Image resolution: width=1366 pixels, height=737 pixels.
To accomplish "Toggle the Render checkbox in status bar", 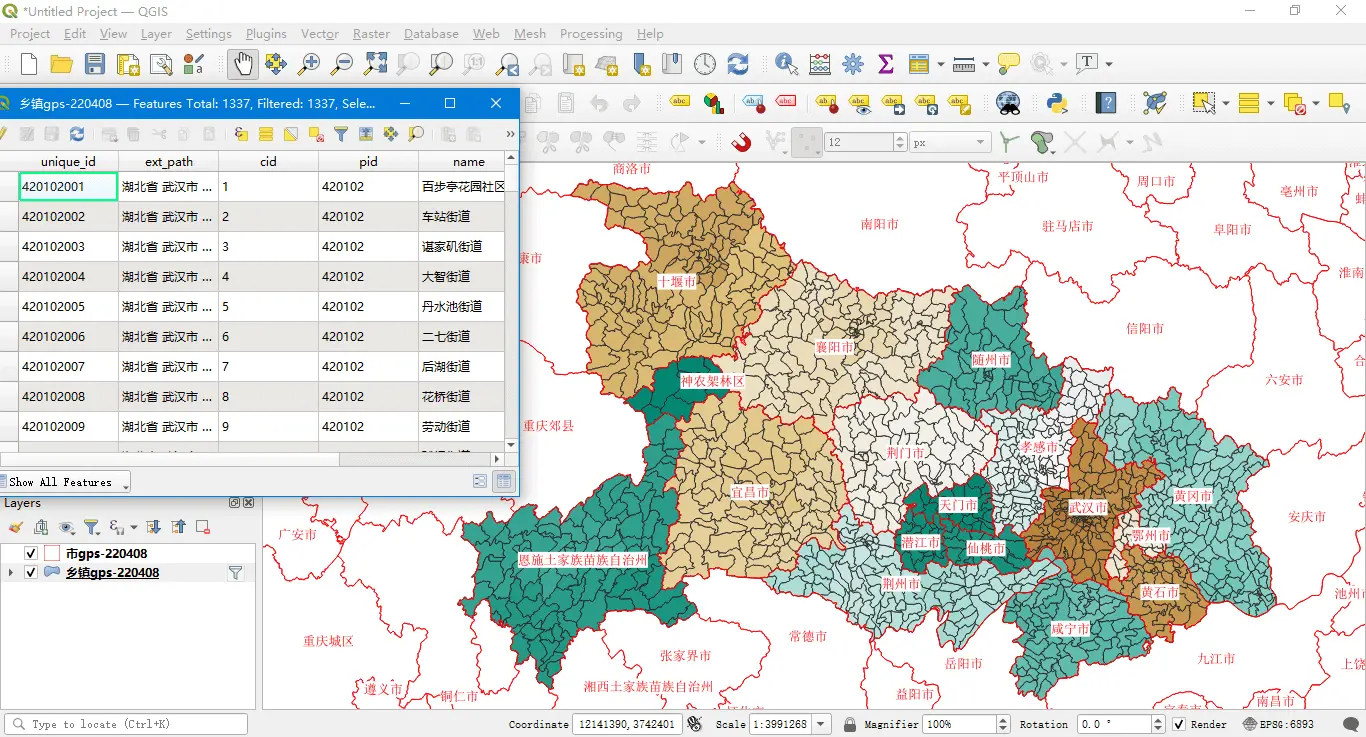I will coord(1179,724).
